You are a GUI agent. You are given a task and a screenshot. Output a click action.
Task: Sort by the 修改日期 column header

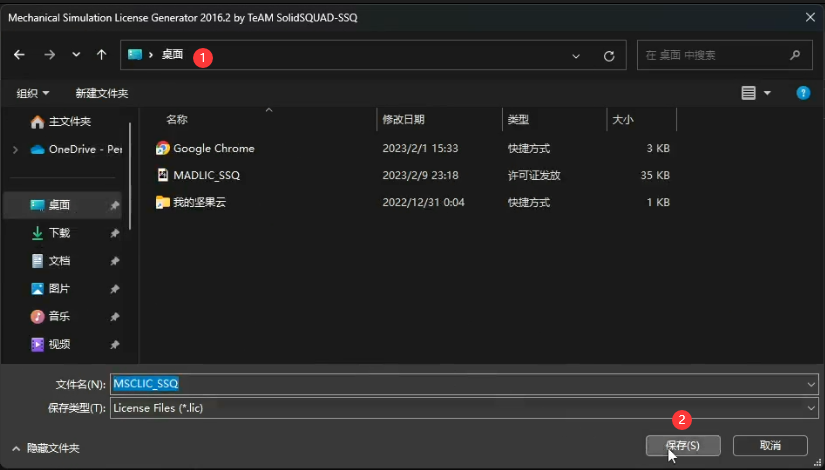(403, 119)
